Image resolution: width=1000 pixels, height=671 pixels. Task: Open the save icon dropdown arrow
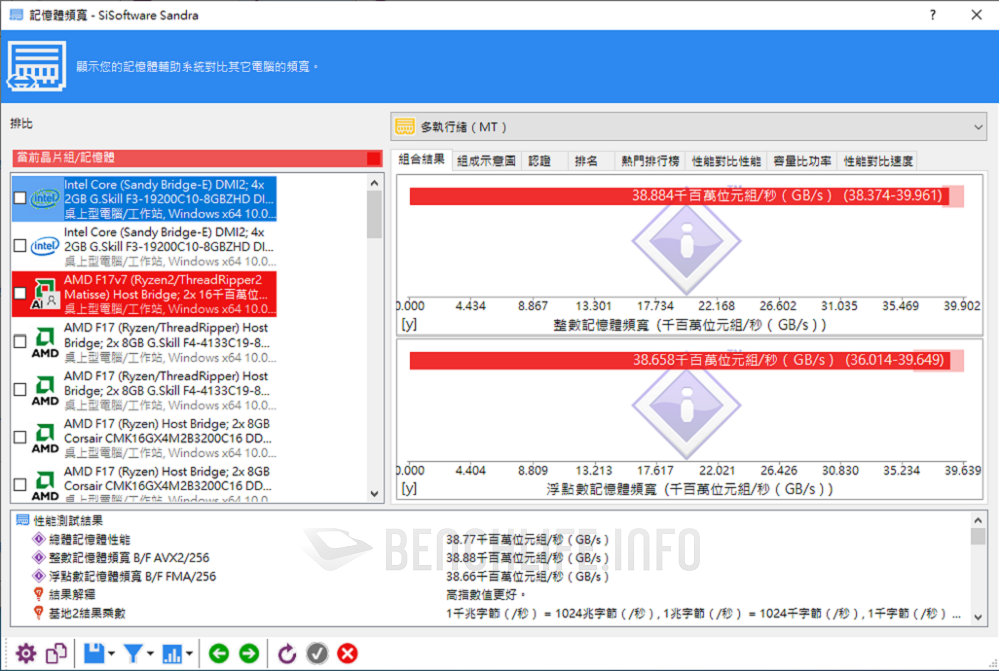(112, 654)
